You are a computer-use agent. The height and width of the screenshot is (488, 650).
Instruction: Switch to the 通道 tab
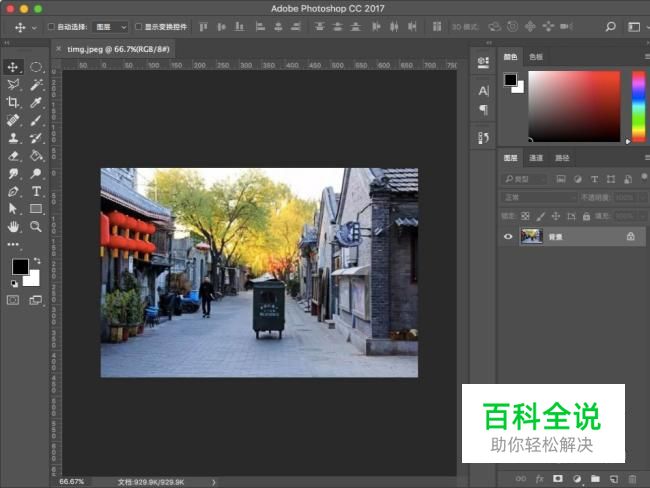pos(537,158)
